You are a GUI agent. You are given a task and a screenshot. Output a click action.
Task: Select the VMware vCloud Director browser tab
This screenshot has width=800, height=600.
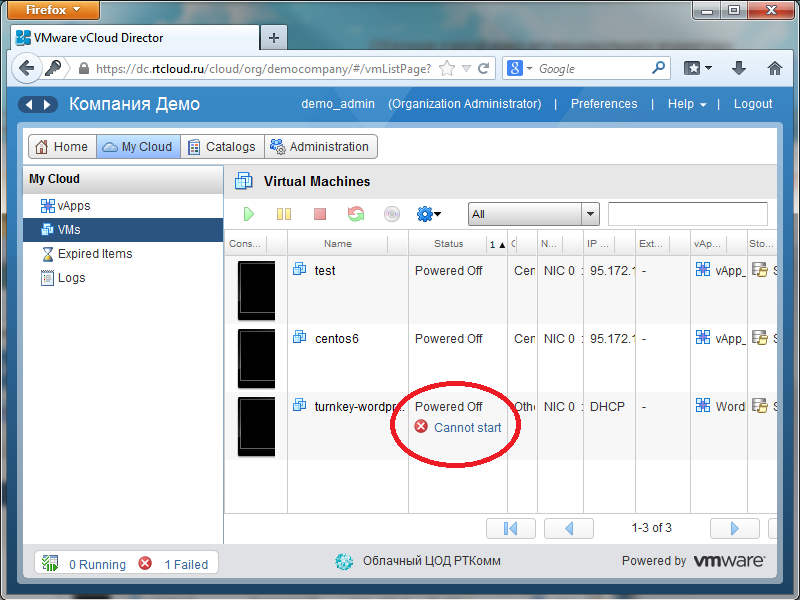click(136, 38)
